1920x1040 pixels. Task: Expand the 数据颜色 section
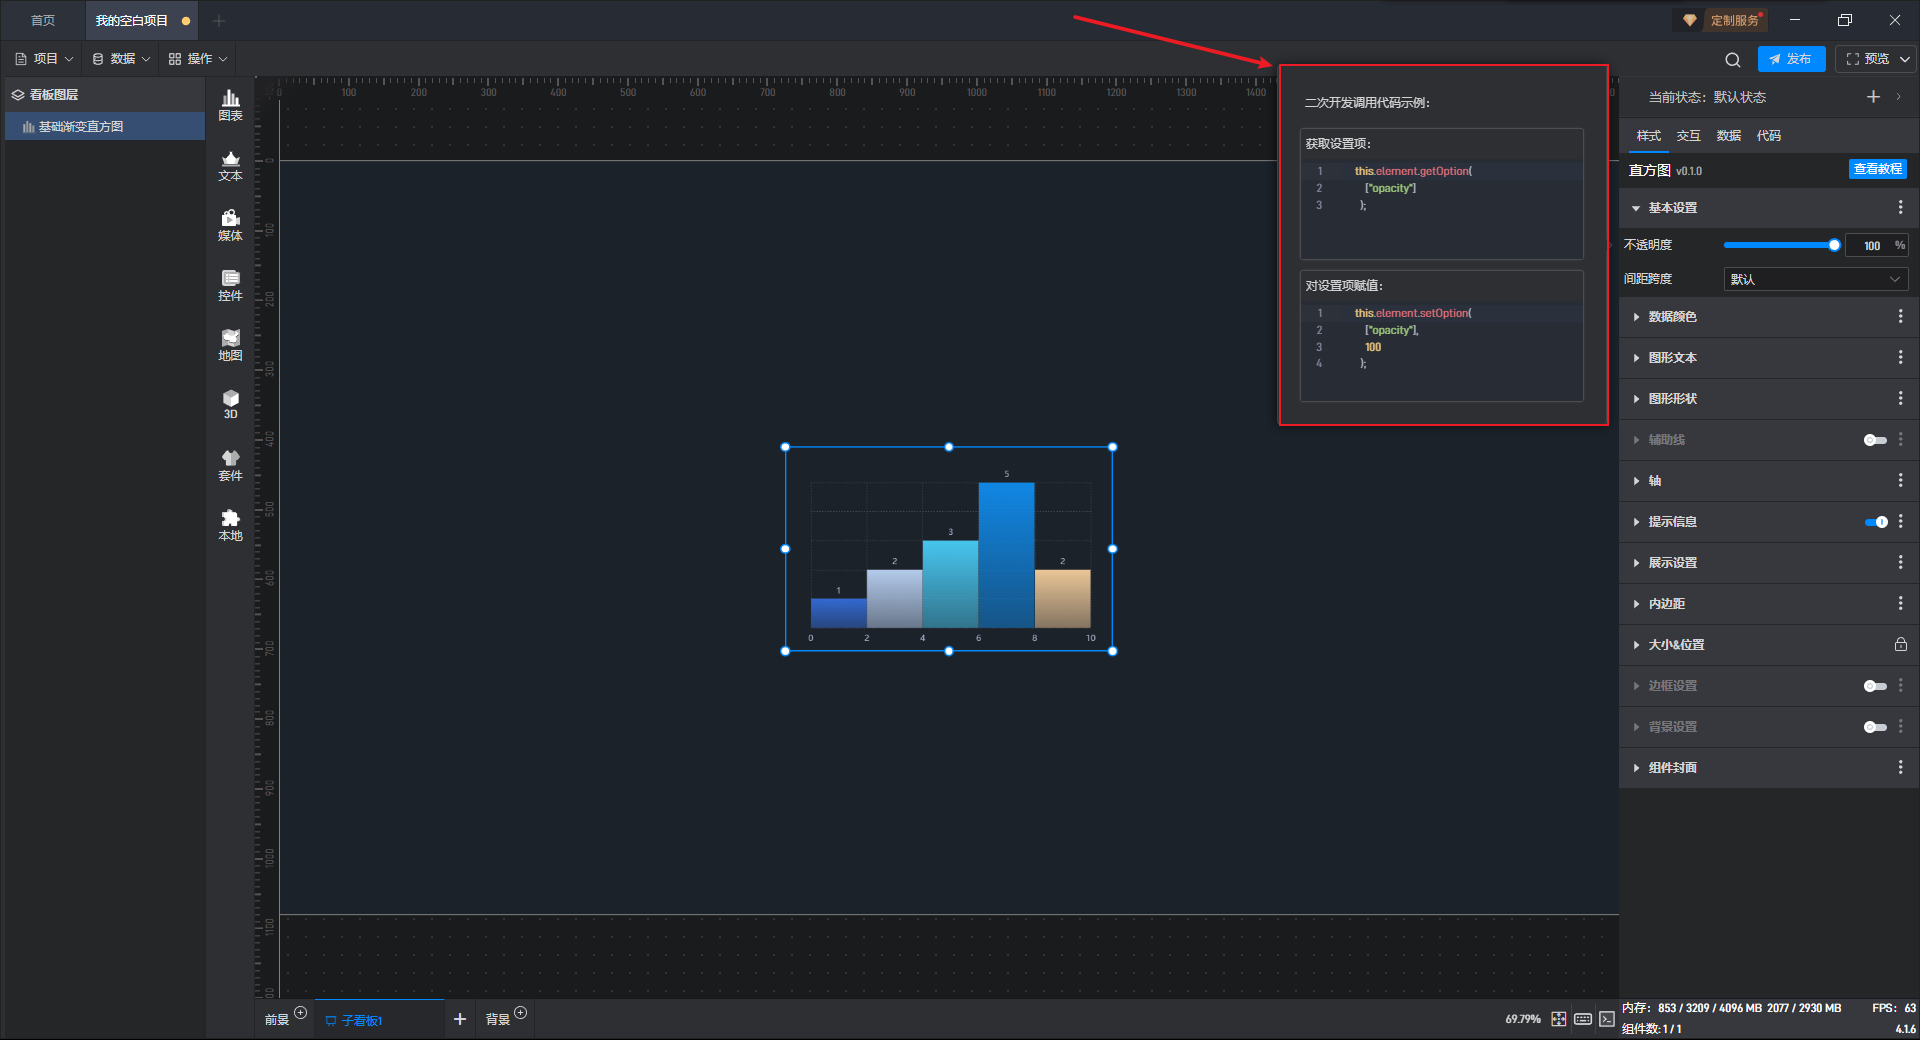coord(1672,317)
